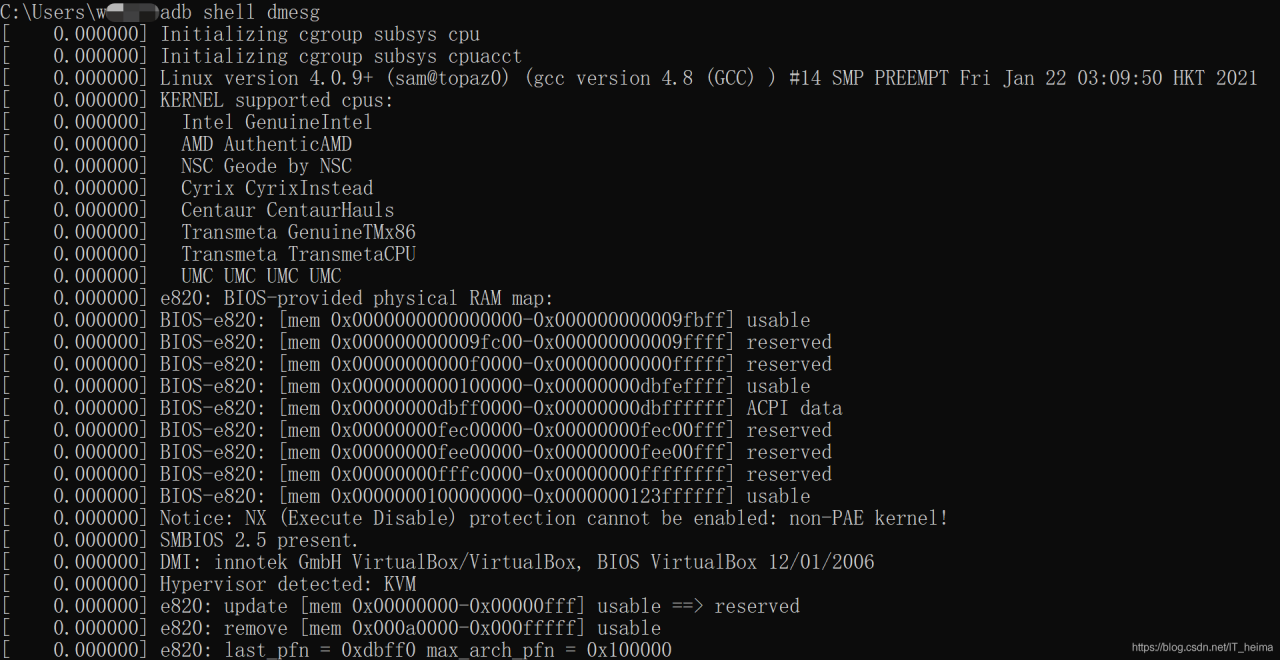Click the 'KERNEL supported cpus:' line
This screenshot has width=1280, height=660.
click(x=276, y=100)
